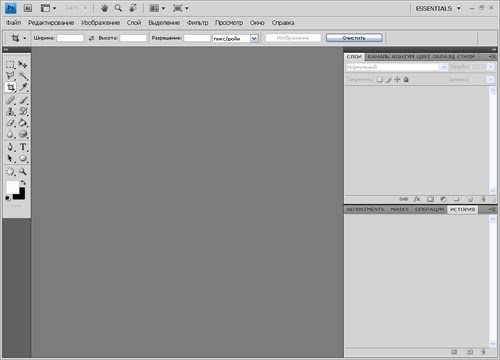
Task: Expand the ESSENTIALS workspace dropdown
Action: coord(438,8)
